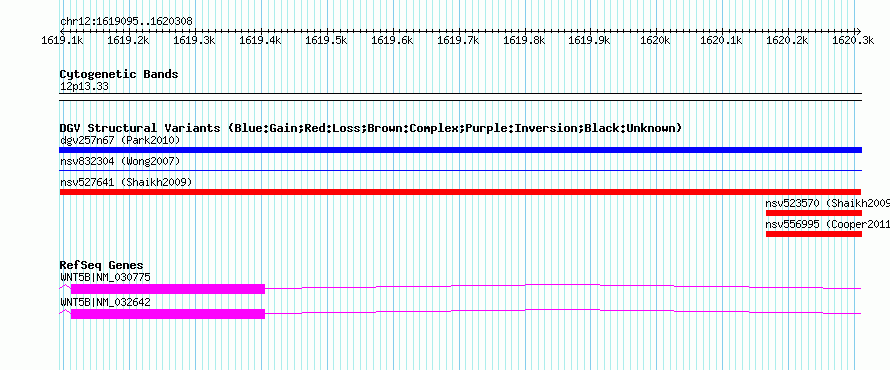Click the 1619.9k ruler tick label
Viewport: 890px width, 370px height.
pos(590,40)
